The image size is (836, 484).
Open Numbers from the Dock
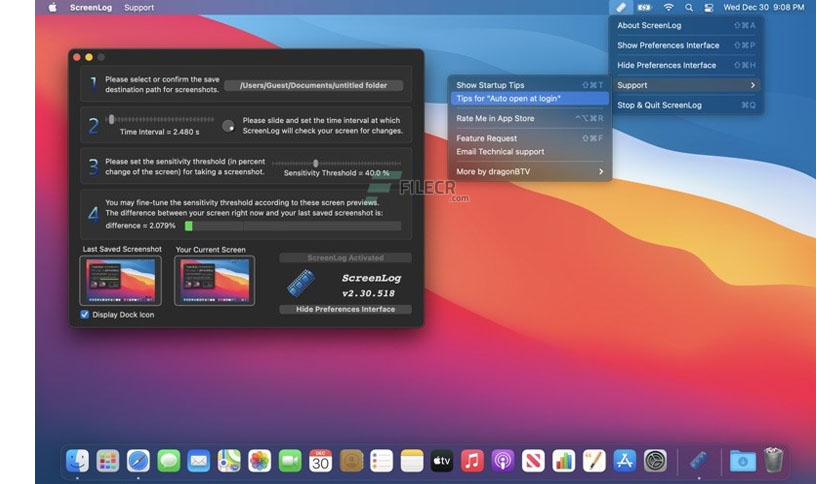(x=564, y=461)
